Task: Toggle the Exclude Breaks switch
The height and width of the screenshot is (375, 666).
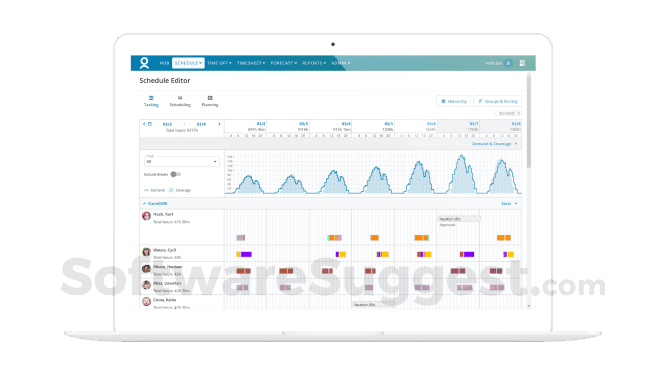Action: tap(175, 174)
